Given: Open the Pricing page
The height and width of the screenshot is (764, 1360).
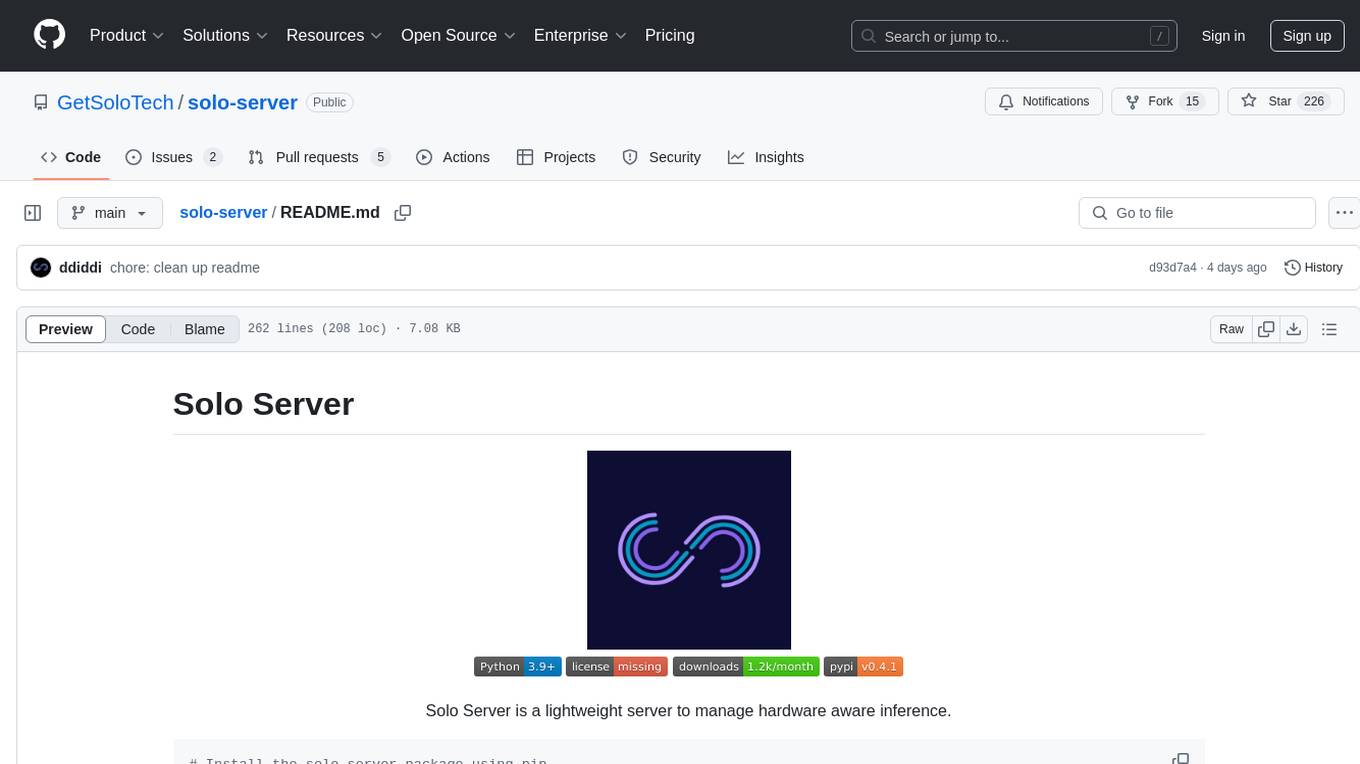Looking at the screenshot, I should point(670,35).
